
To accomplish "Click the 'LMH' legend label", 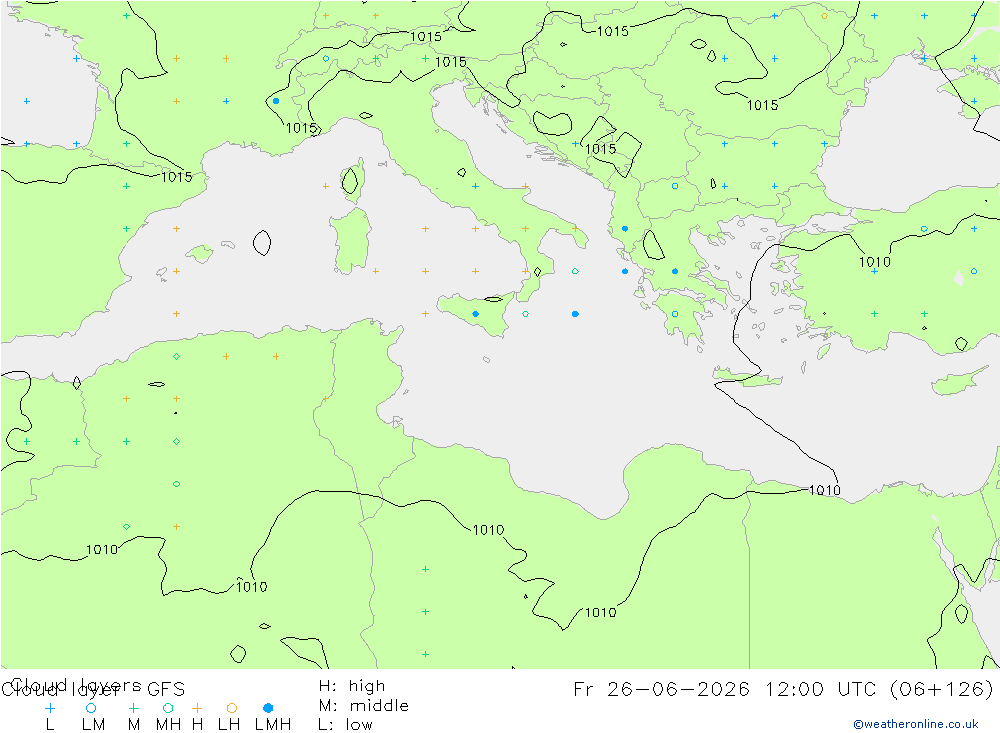I will [273, 725].
